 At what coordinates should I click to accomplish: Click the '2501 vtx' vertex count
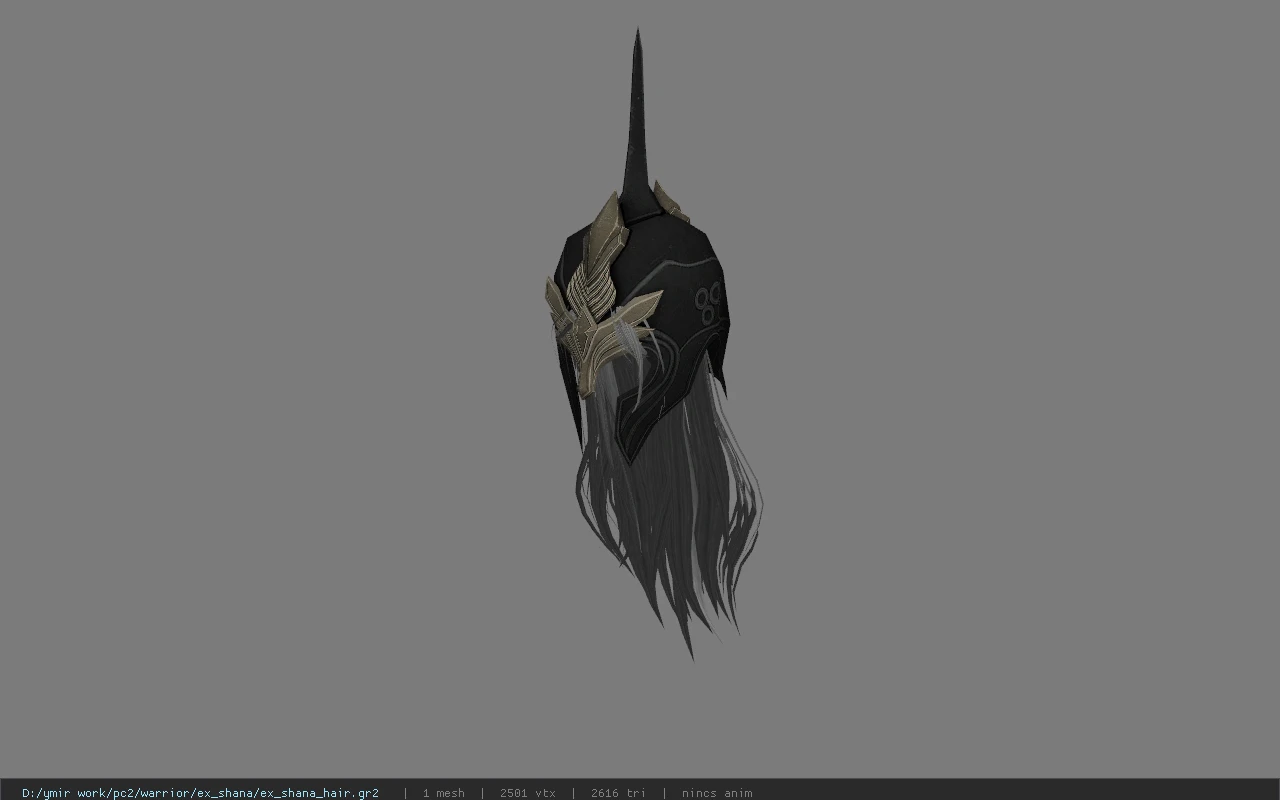click(527, 793)
